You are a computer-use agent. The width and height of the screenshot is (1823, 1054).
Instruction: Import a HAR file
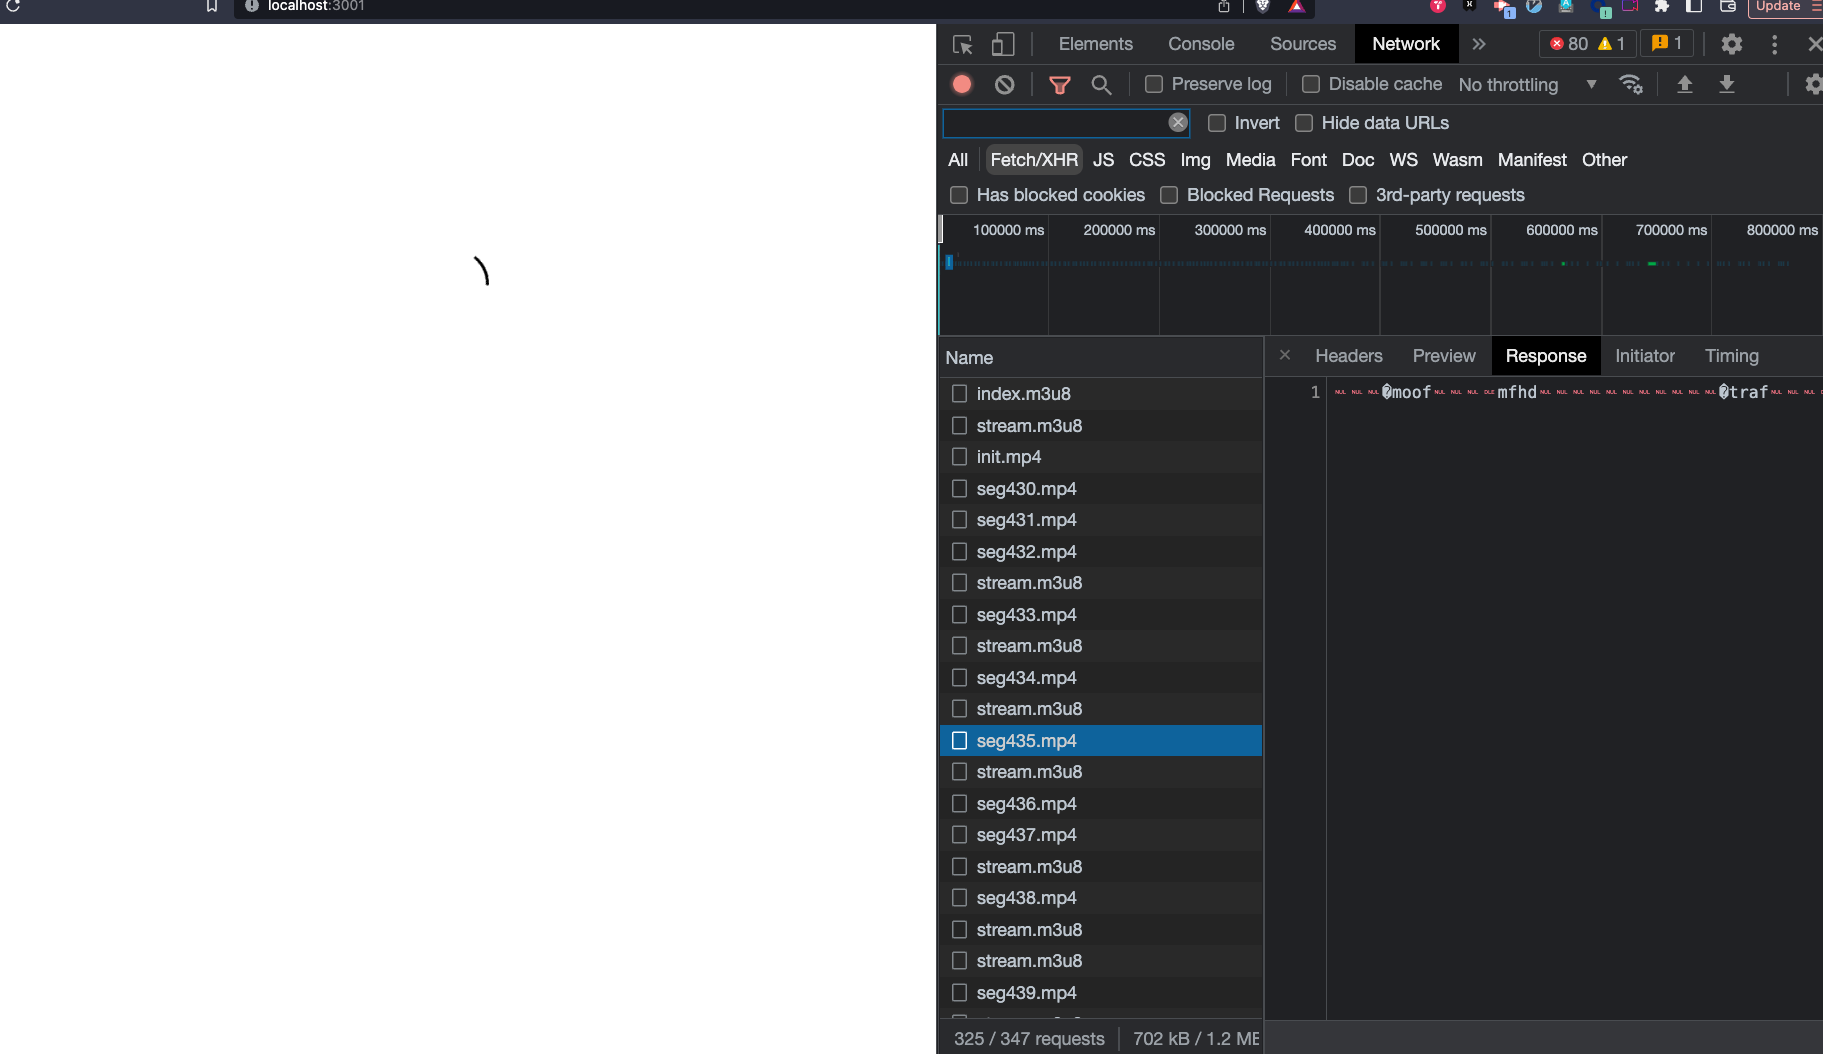click(x=1685, y=84)
